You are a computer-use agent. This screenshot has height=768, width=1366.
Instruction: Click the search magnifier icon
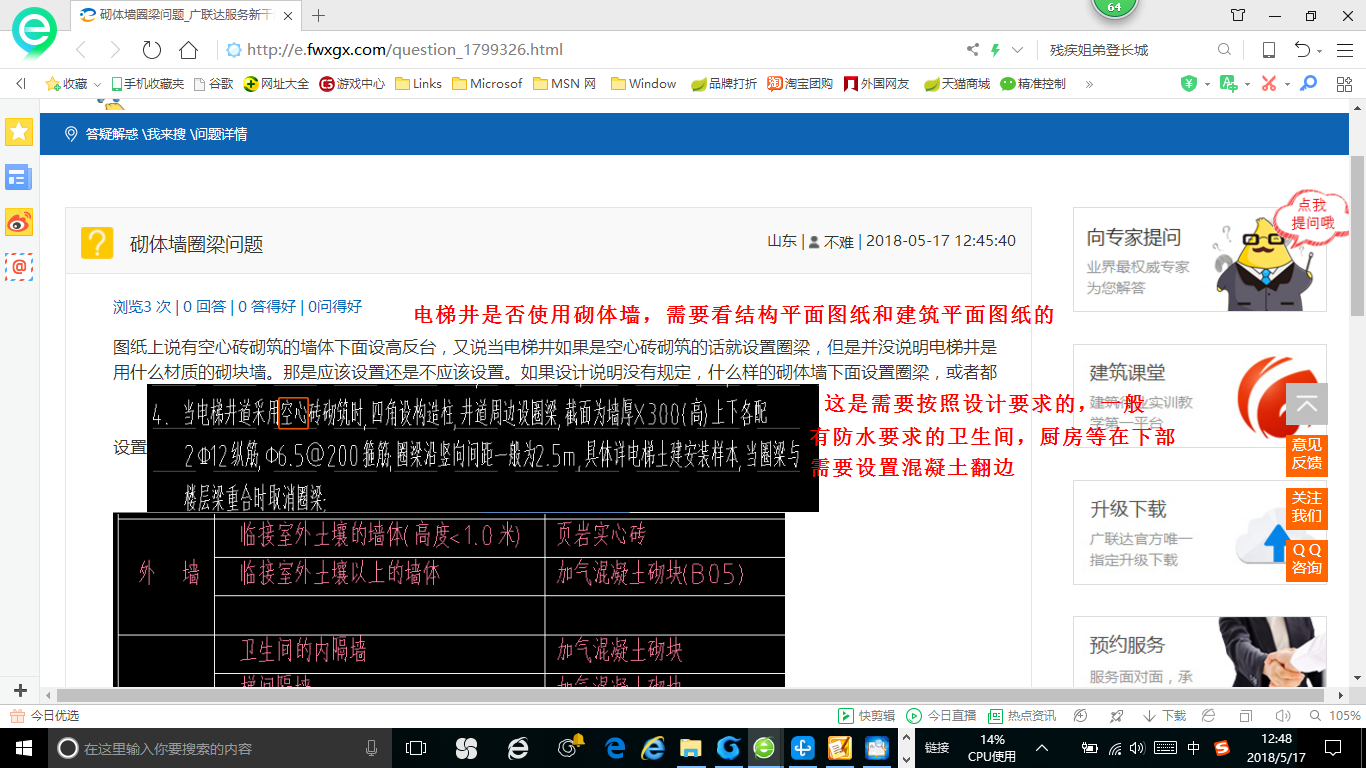click(1224, 50)
